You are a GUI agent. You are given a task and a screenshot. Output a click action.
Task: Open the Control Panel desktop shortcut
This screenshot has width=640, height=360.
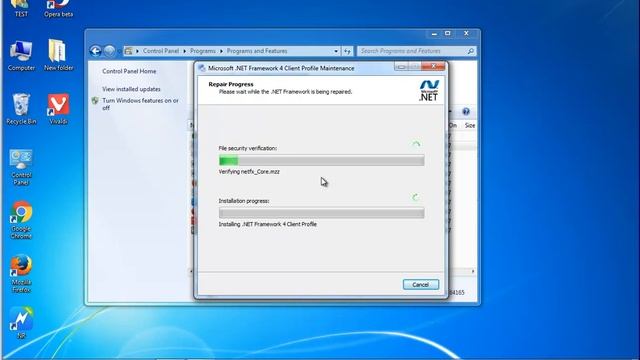click(21, 167)
